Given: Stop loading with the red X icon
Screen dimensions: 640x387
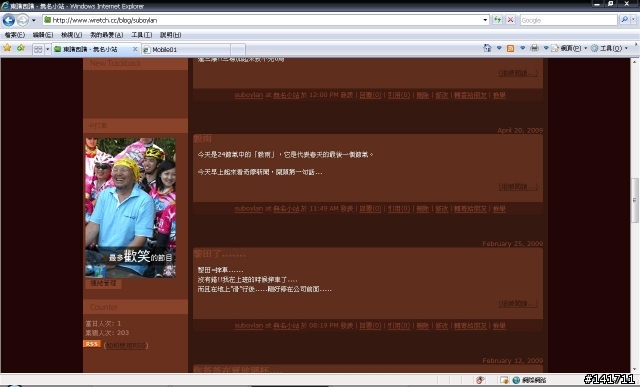Looking at the screenshot, I should 510,20.
